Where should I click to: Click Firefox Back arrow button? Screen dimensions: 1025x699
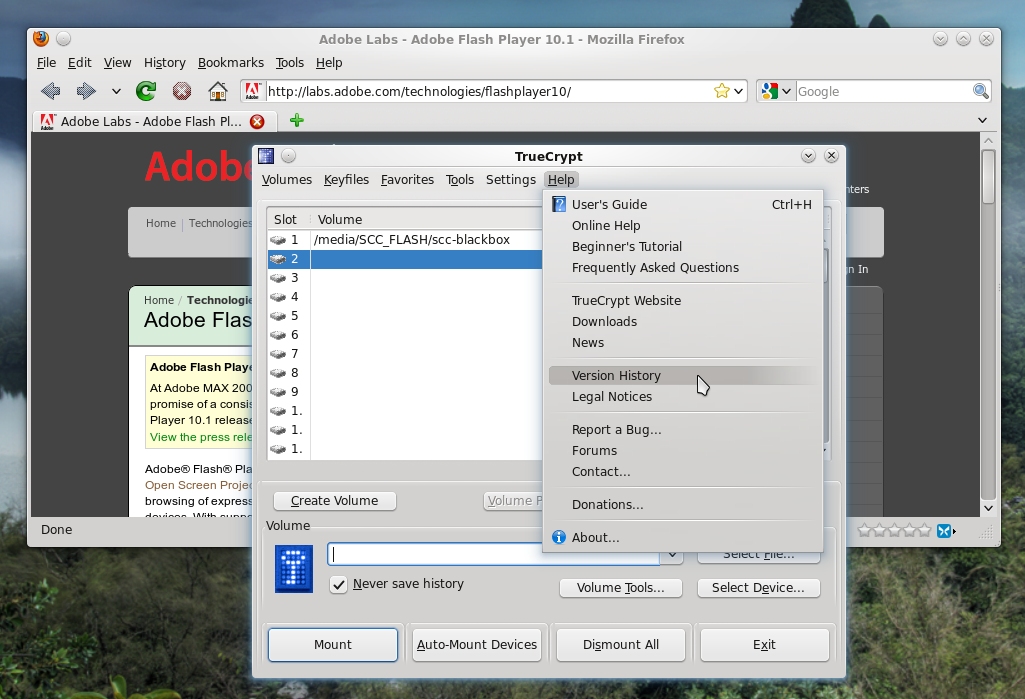coord(51,91)
